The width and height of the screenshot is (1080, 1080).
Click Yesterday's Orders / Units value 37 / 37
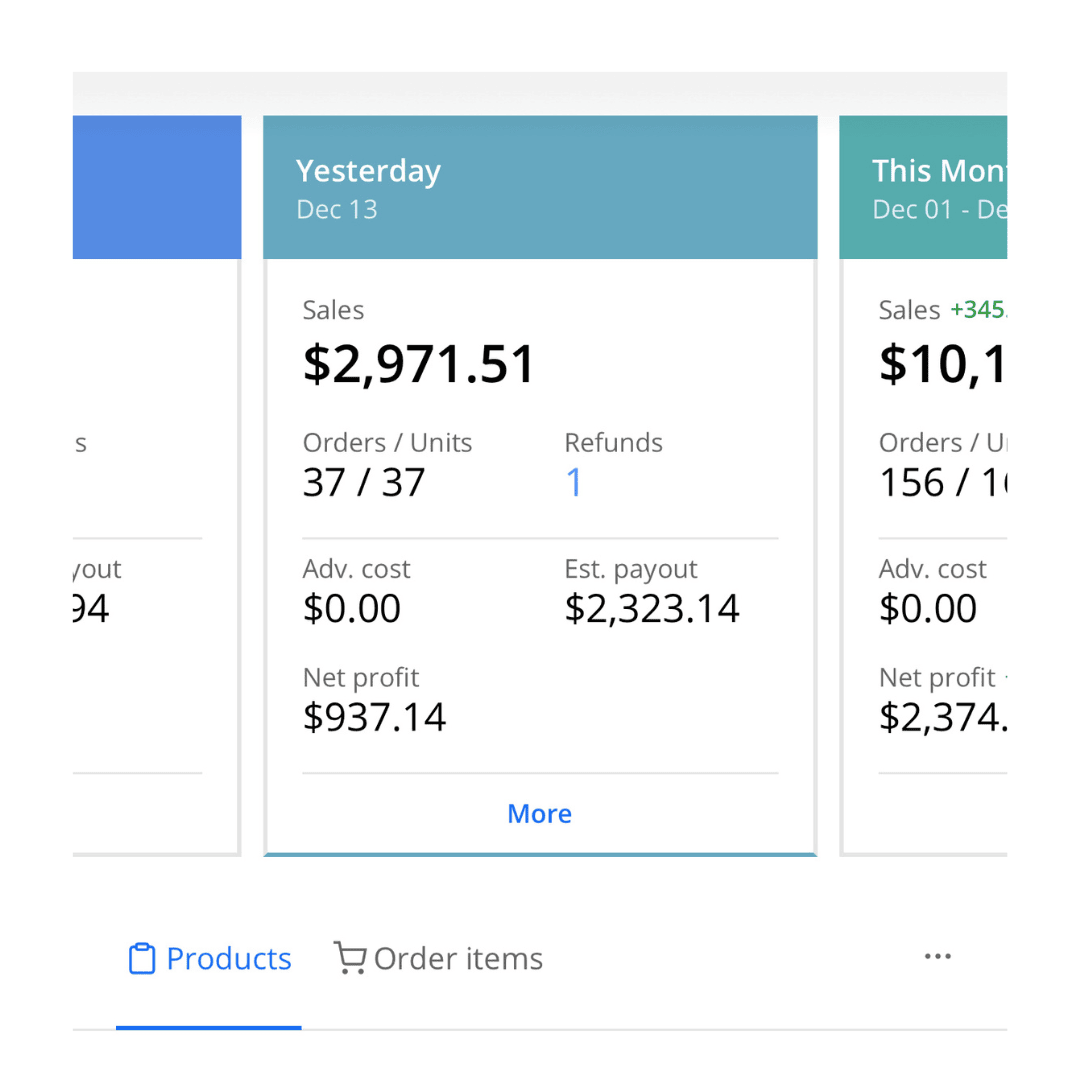coord(364,483)
